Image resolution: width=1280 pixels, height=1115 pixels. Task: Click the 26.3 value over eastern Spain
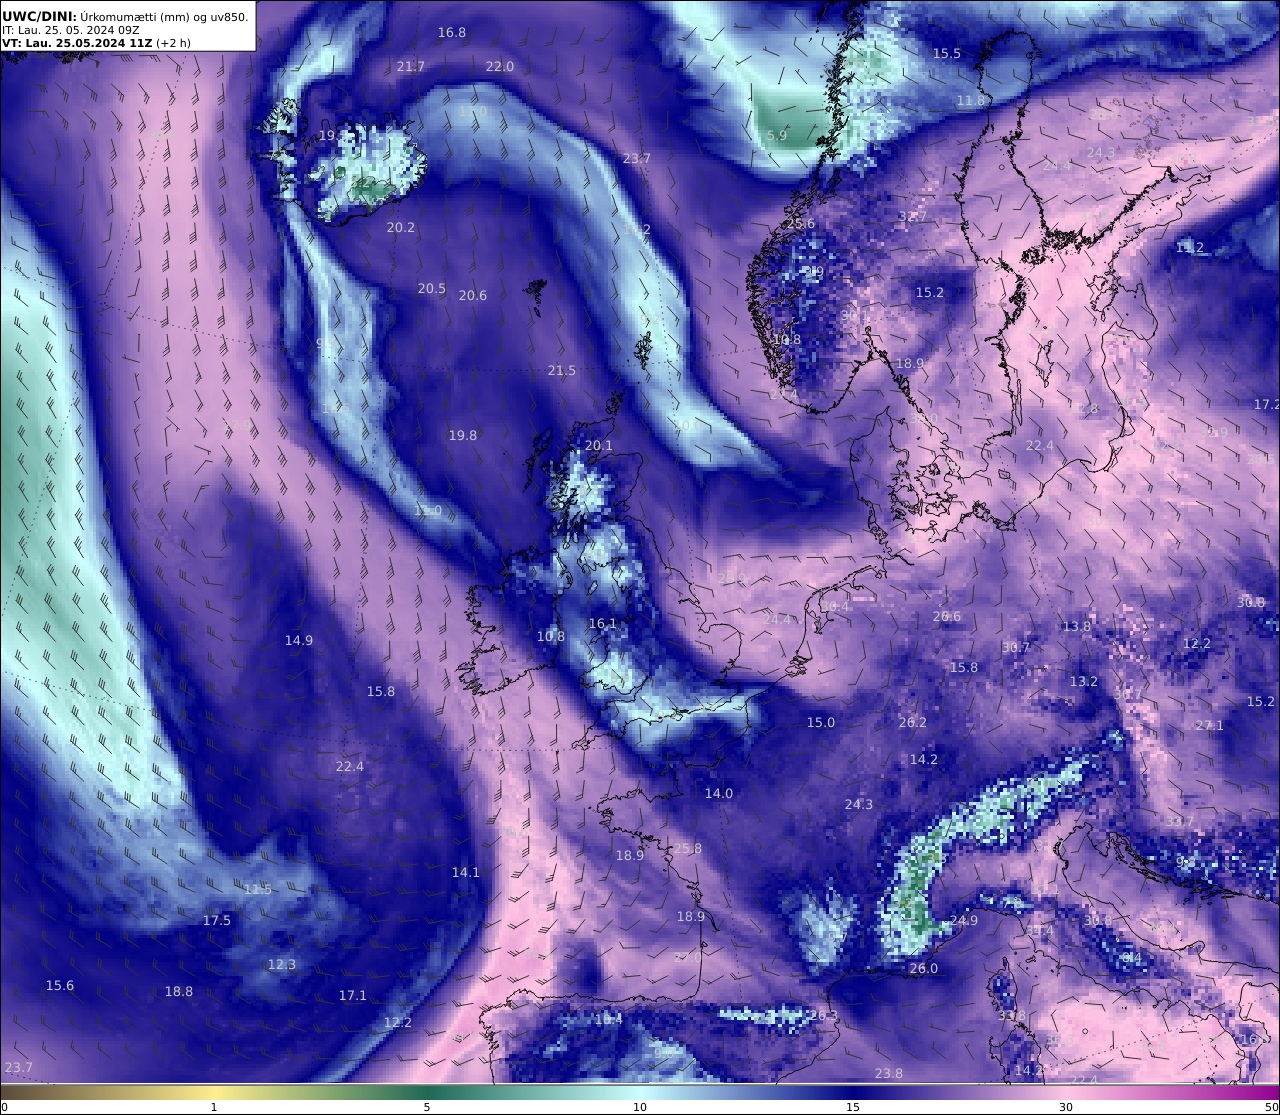tap(824, 1015)
